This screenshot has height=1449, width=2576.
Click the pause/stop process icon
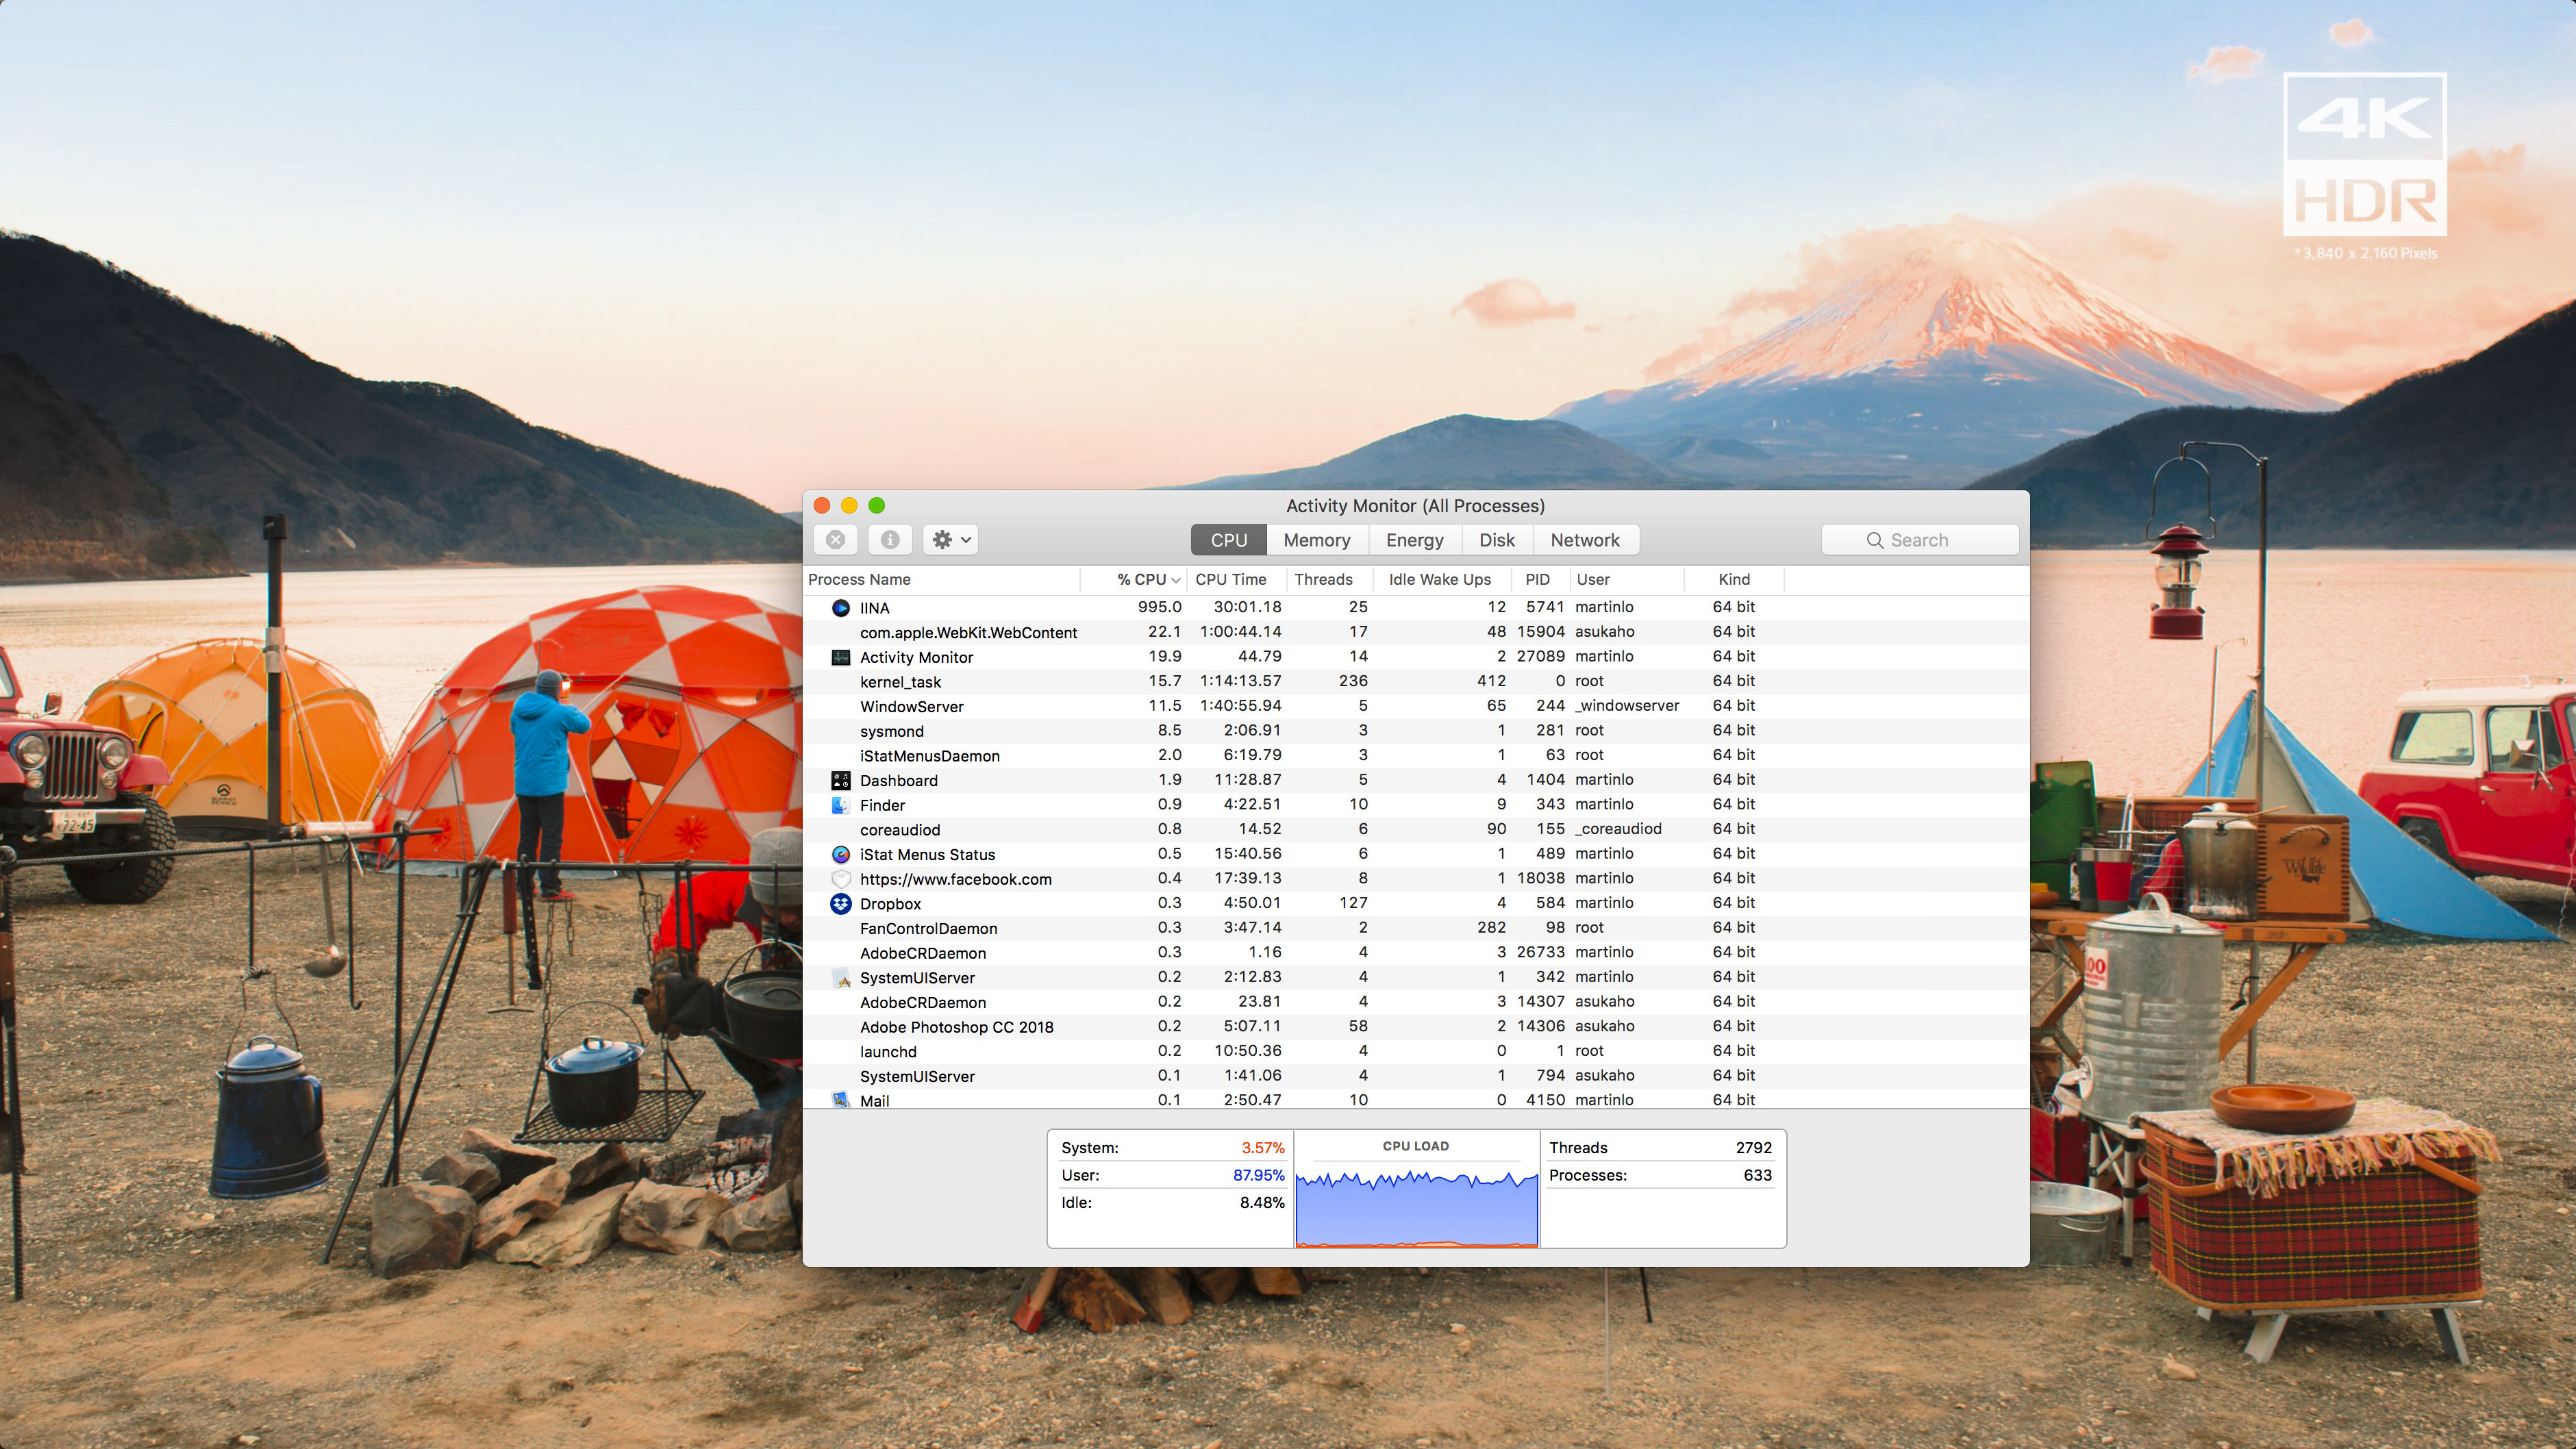pos(835,540)
